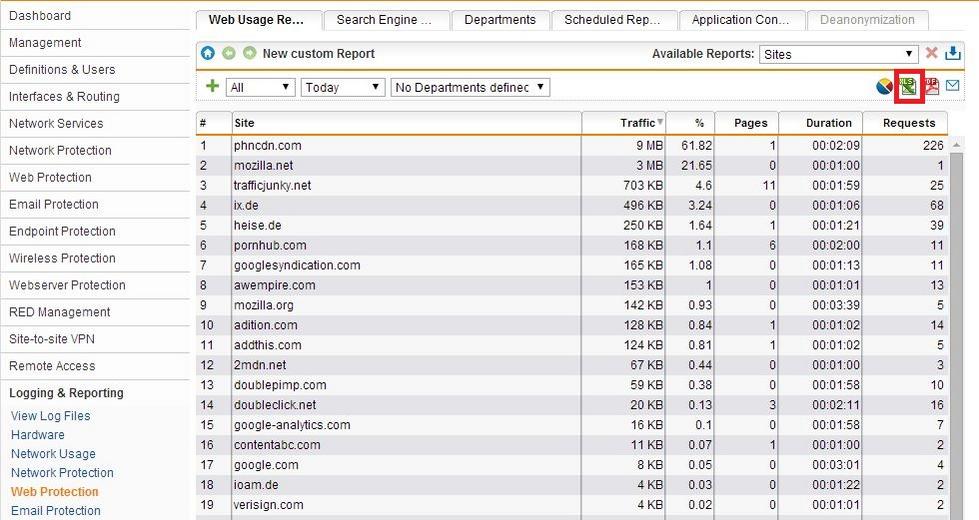The width and height of the screenshot is (979, 520).
Task: Send the report by email icon
Action: click(x=952, y=86)
